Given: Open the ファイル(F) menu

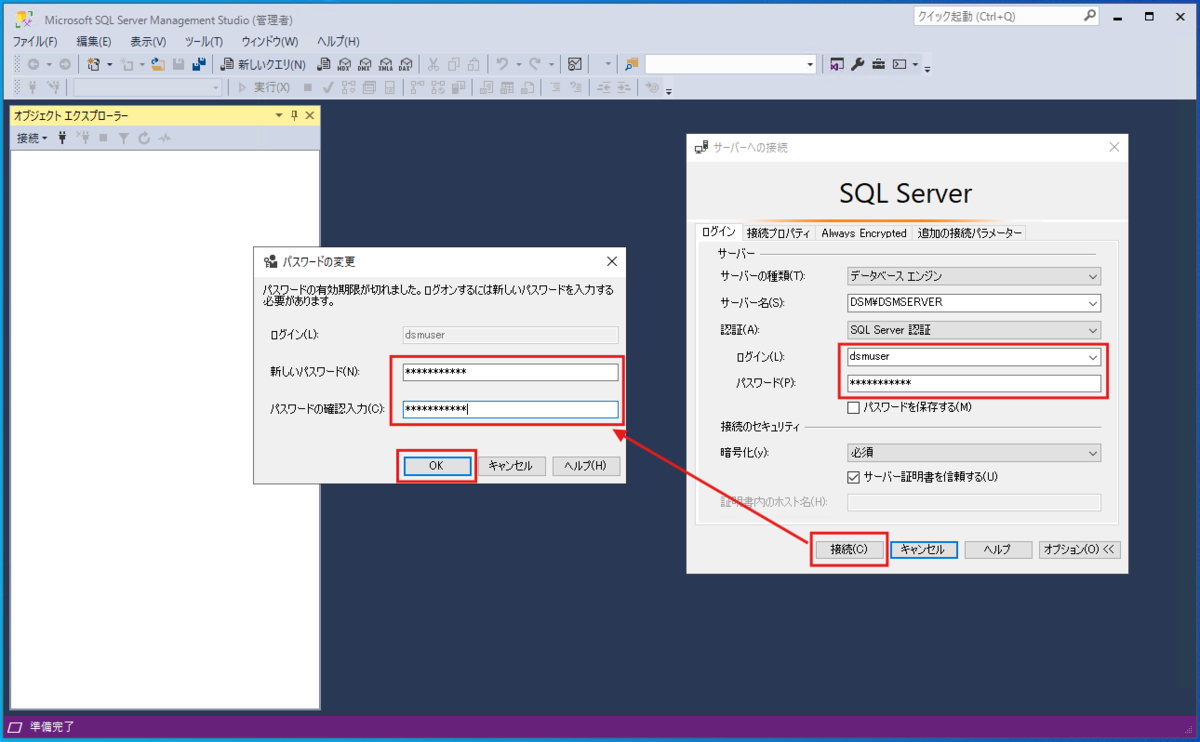Looking at the screenshot, I should pos(35,41).
